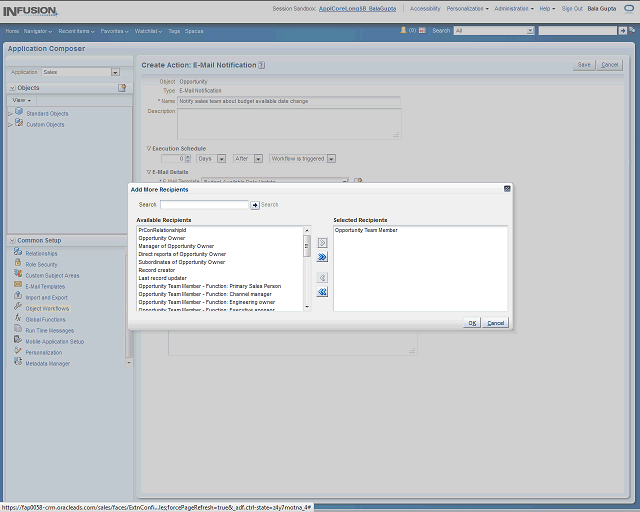Screen dimensions: 640x512
Task: Click the Global Functions fx icon
Action: click(x=18, y=319)
